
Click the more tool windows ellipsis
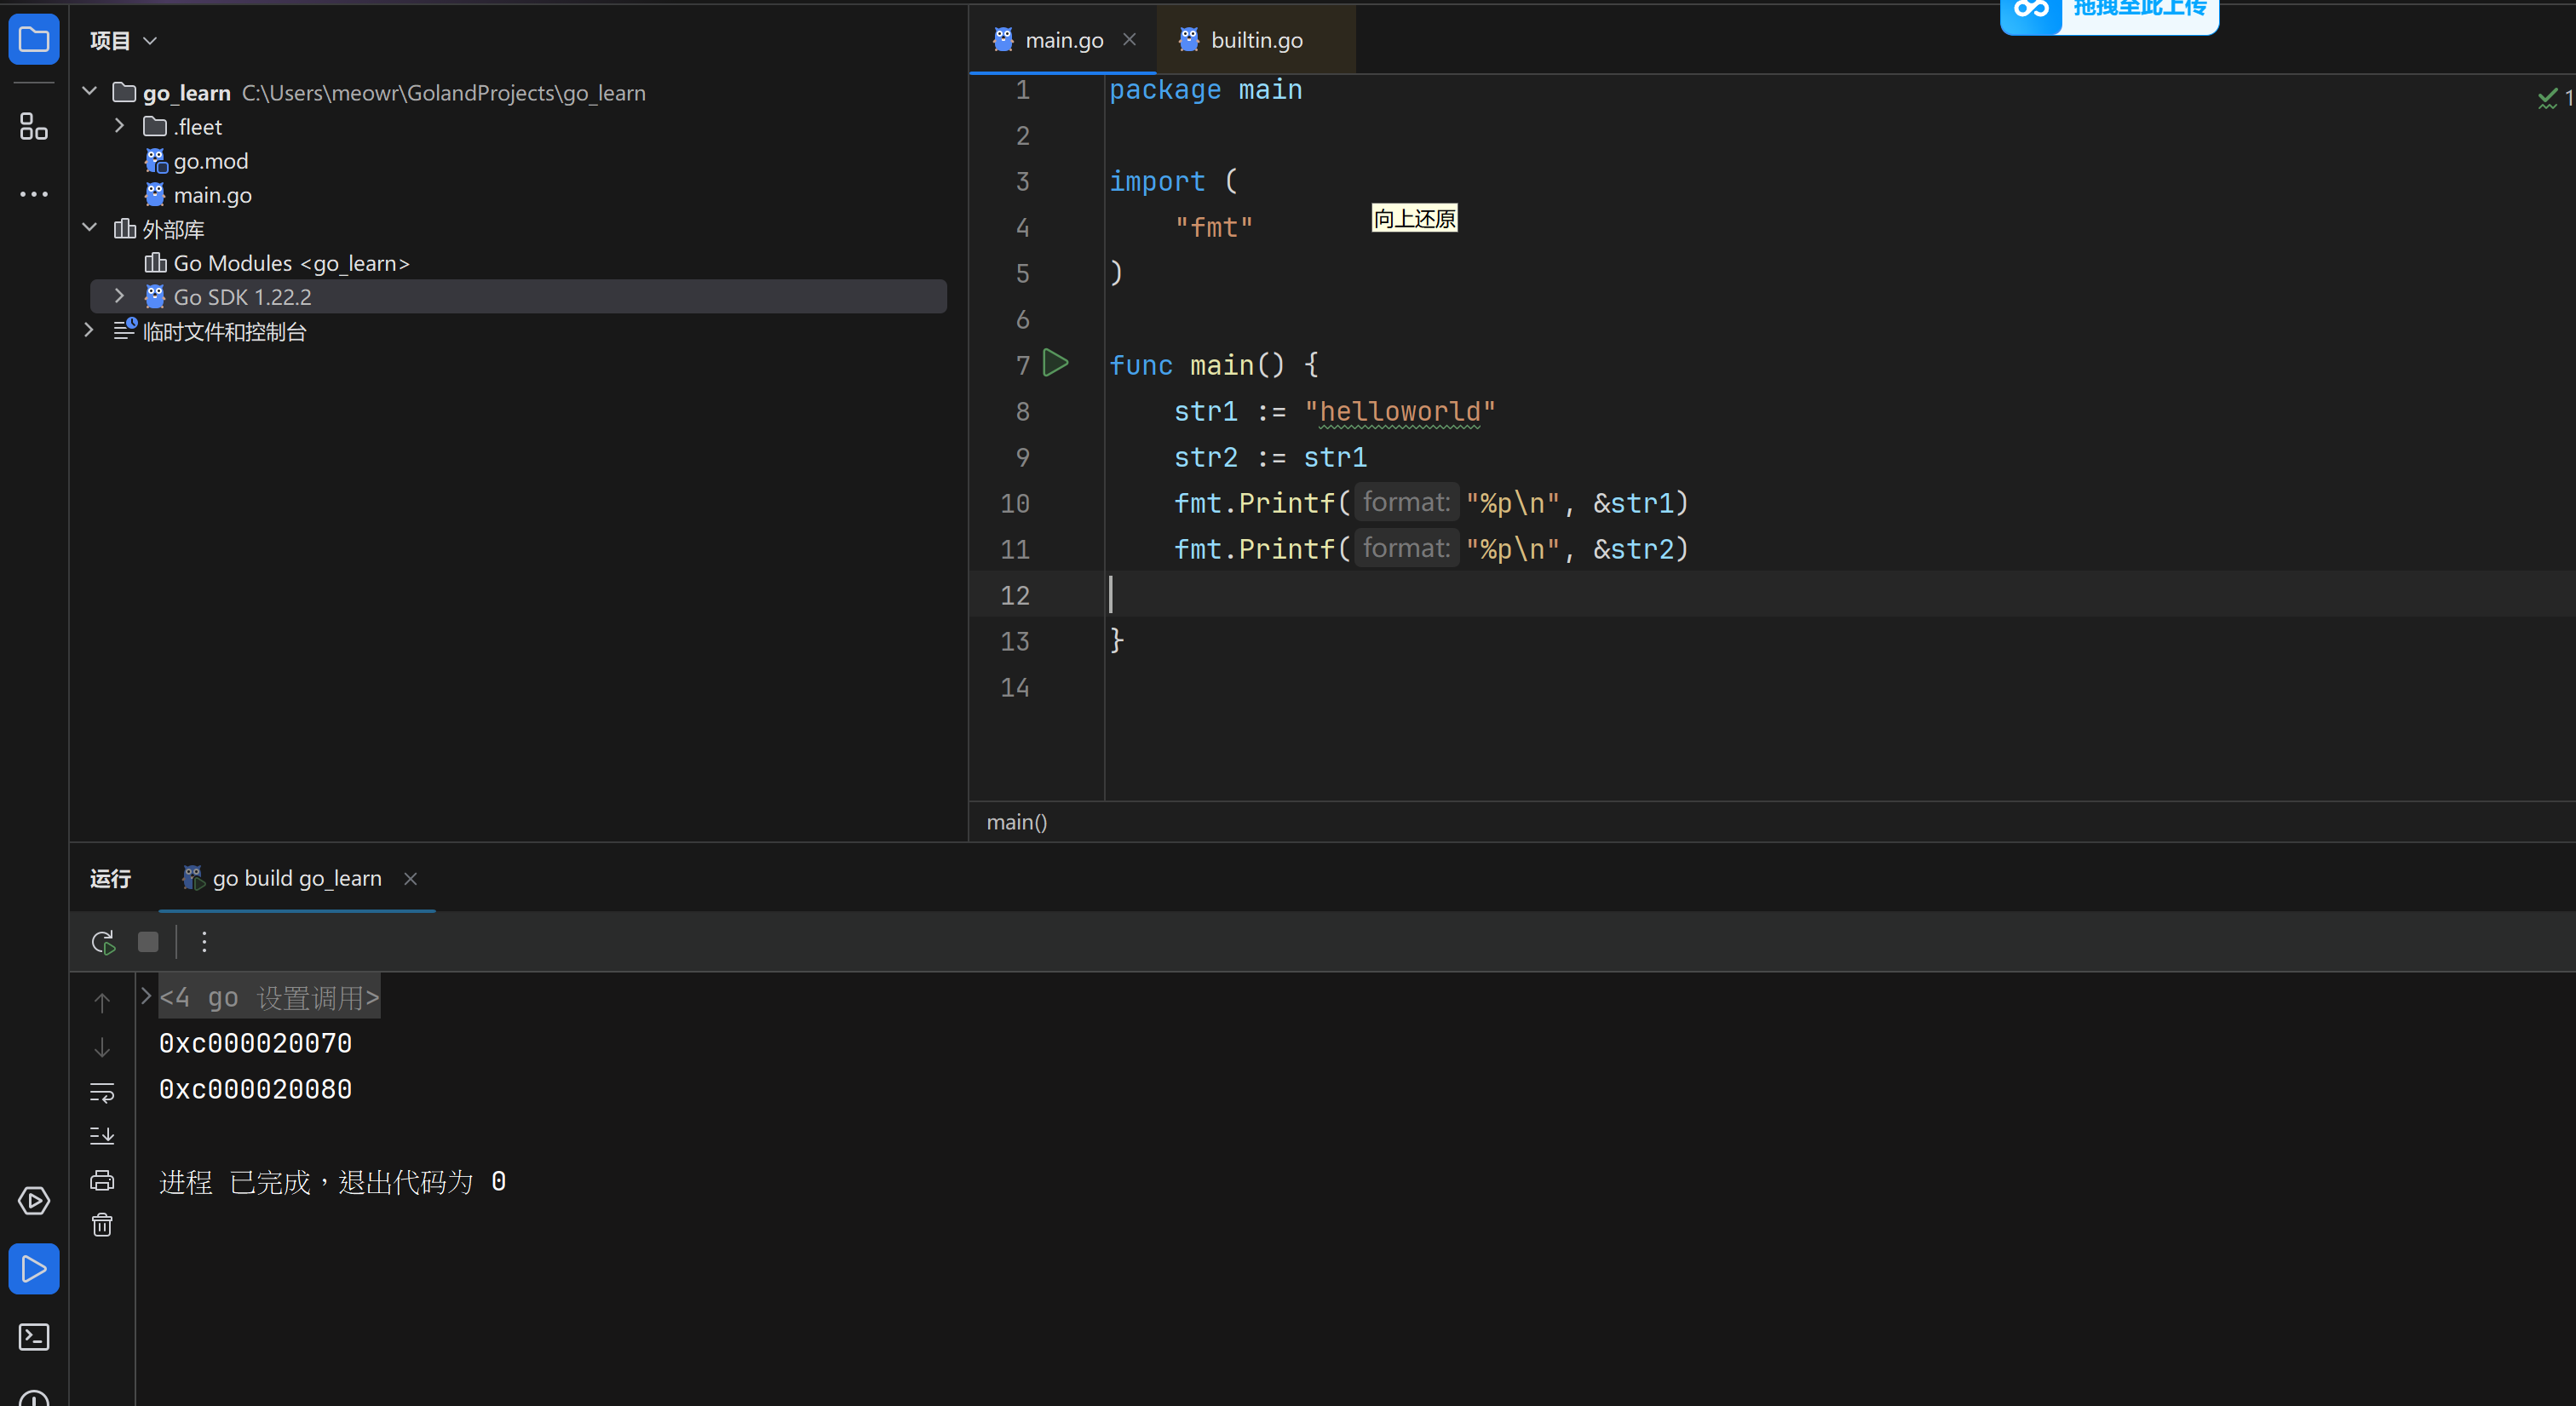coord(34,194)
